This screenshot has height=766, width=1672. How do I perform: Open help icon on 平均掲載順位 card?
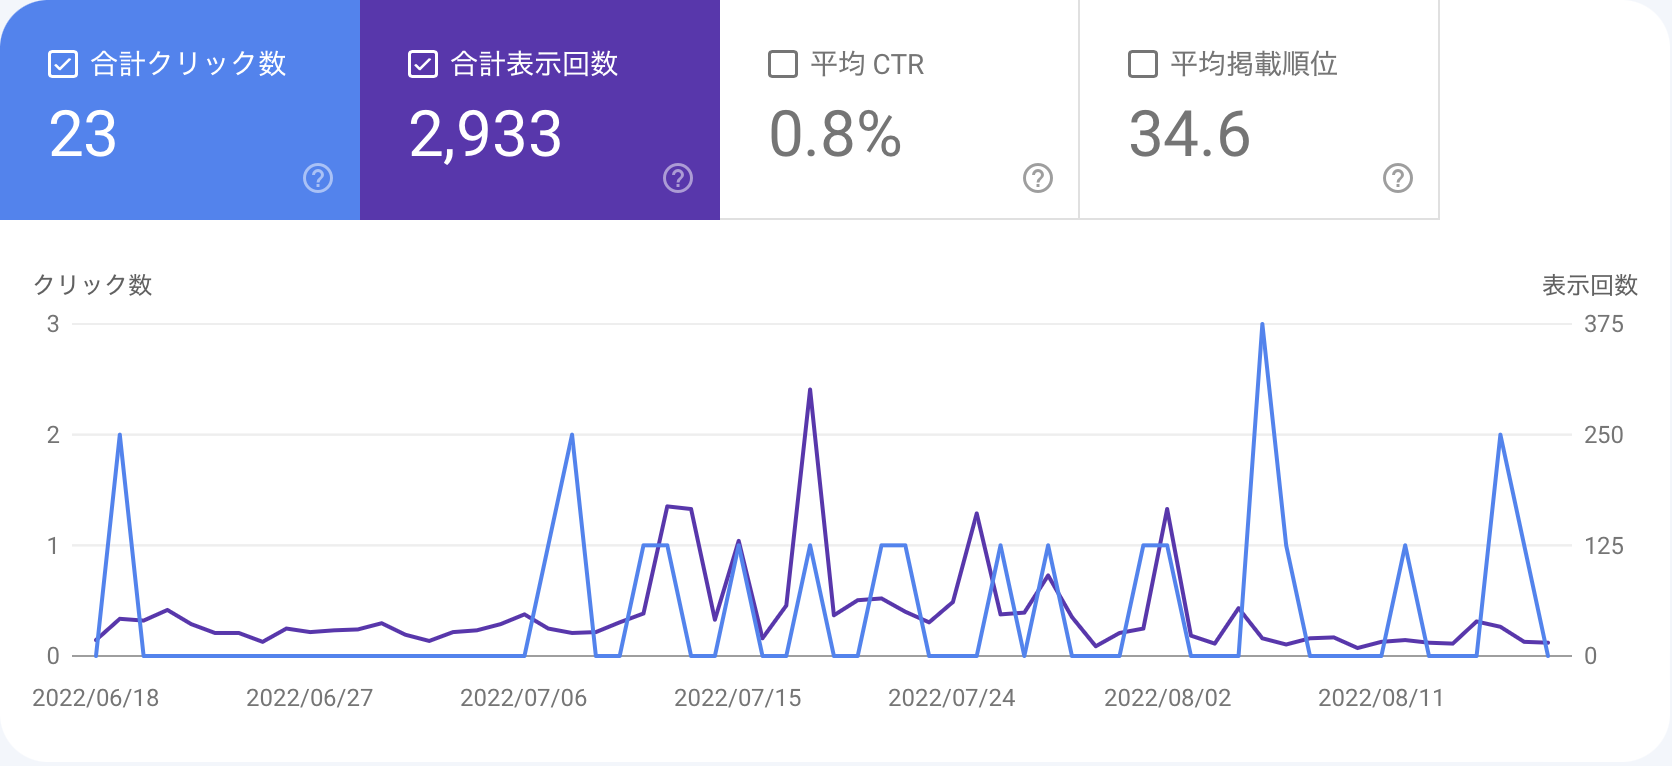(1398, 178)
